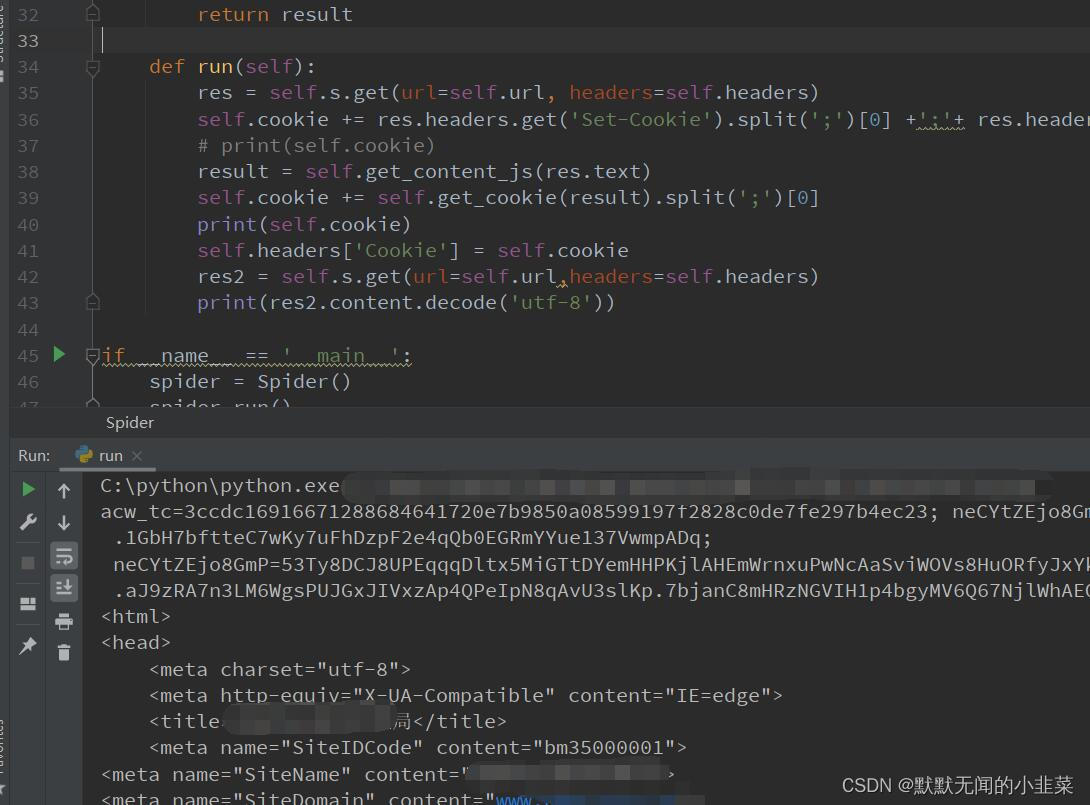Click the 'return result' statement
1090x805 pixels.
point(275,15)
